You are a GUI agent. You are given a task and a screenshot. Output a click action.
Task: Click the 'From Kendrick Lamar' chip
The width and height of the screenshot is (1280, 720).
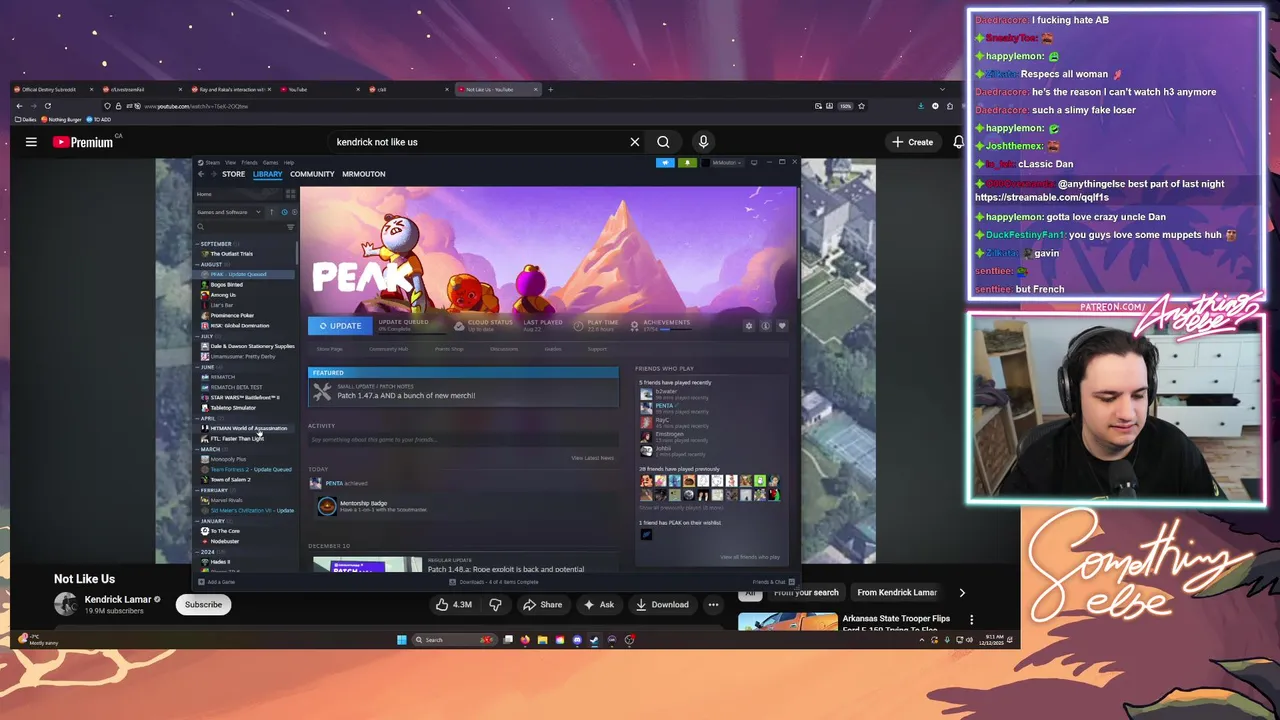[897, 592]
